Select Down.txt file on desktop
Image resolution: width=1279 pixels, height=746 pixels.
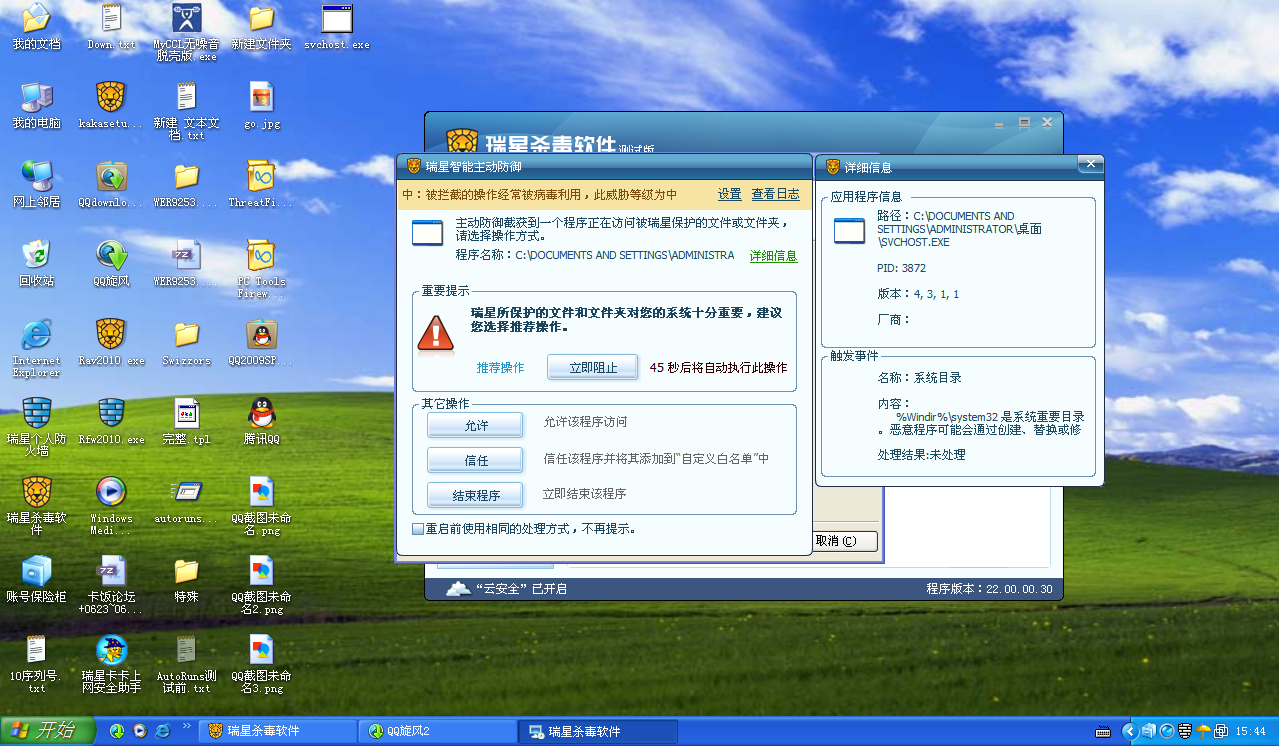pyautogui.click(x=112, y=27)
